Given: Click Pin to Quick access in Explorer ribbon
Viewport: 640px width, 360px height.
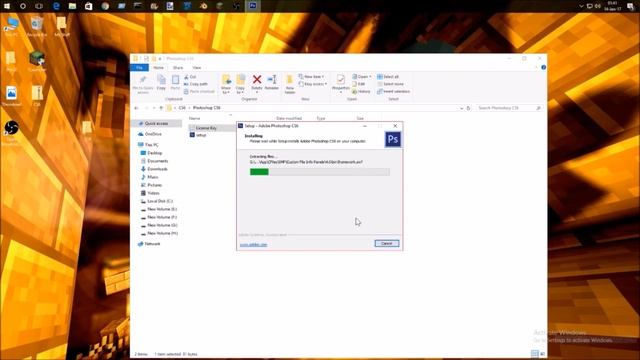Looking at the screenshot, I should [x=143, y=84].
